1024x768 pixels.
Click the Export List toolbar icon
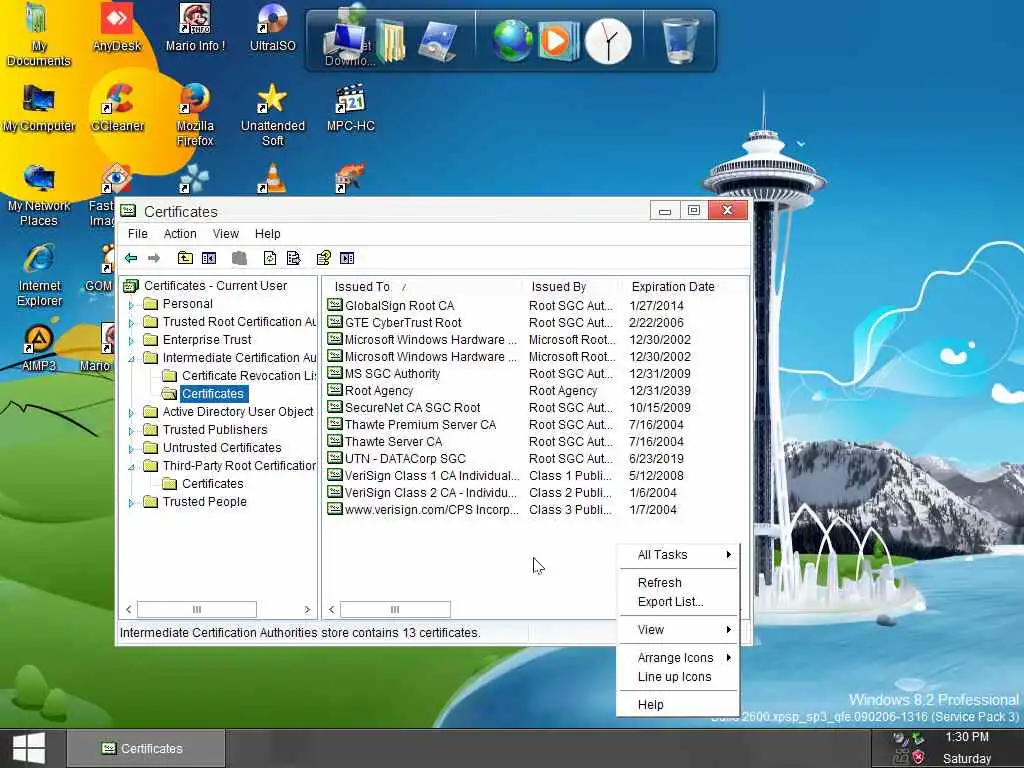(293, 258)
